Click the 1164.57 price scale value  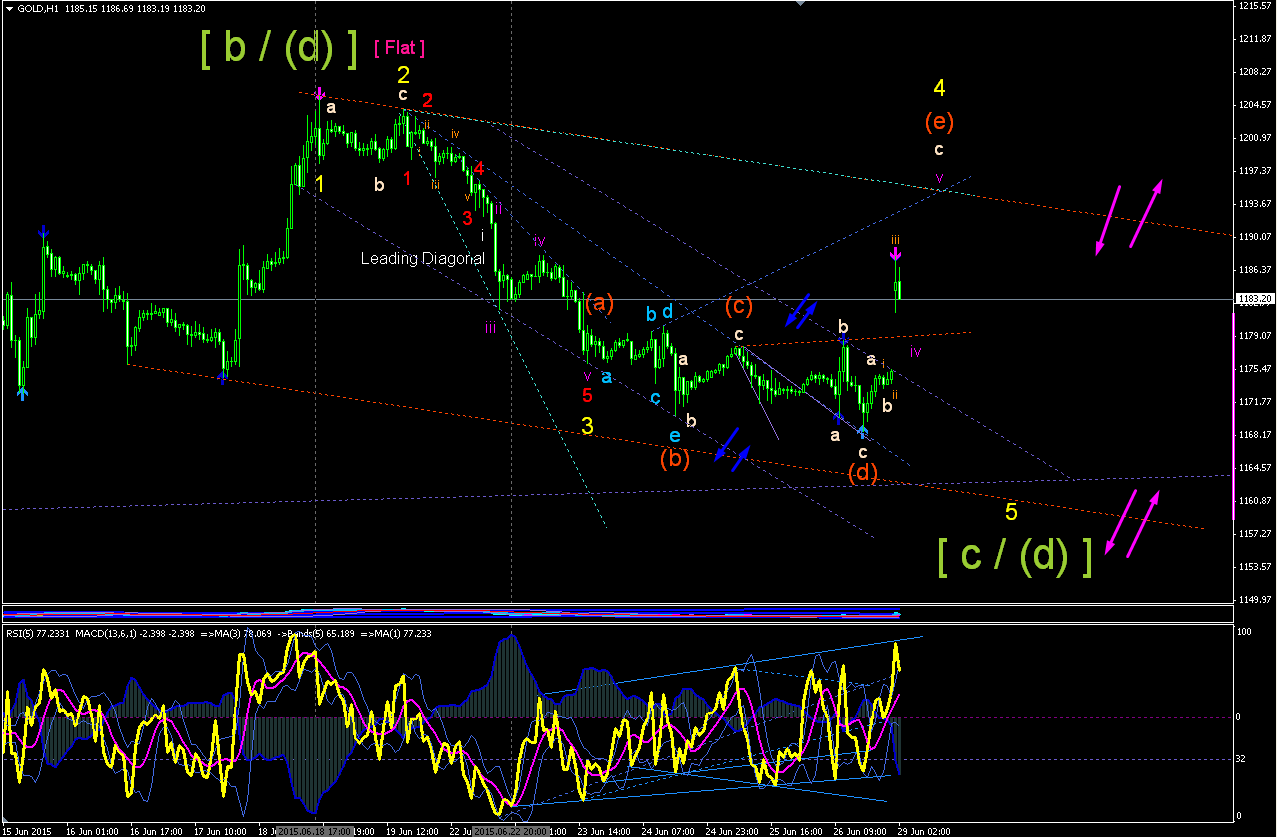(x=1254, y=467)
